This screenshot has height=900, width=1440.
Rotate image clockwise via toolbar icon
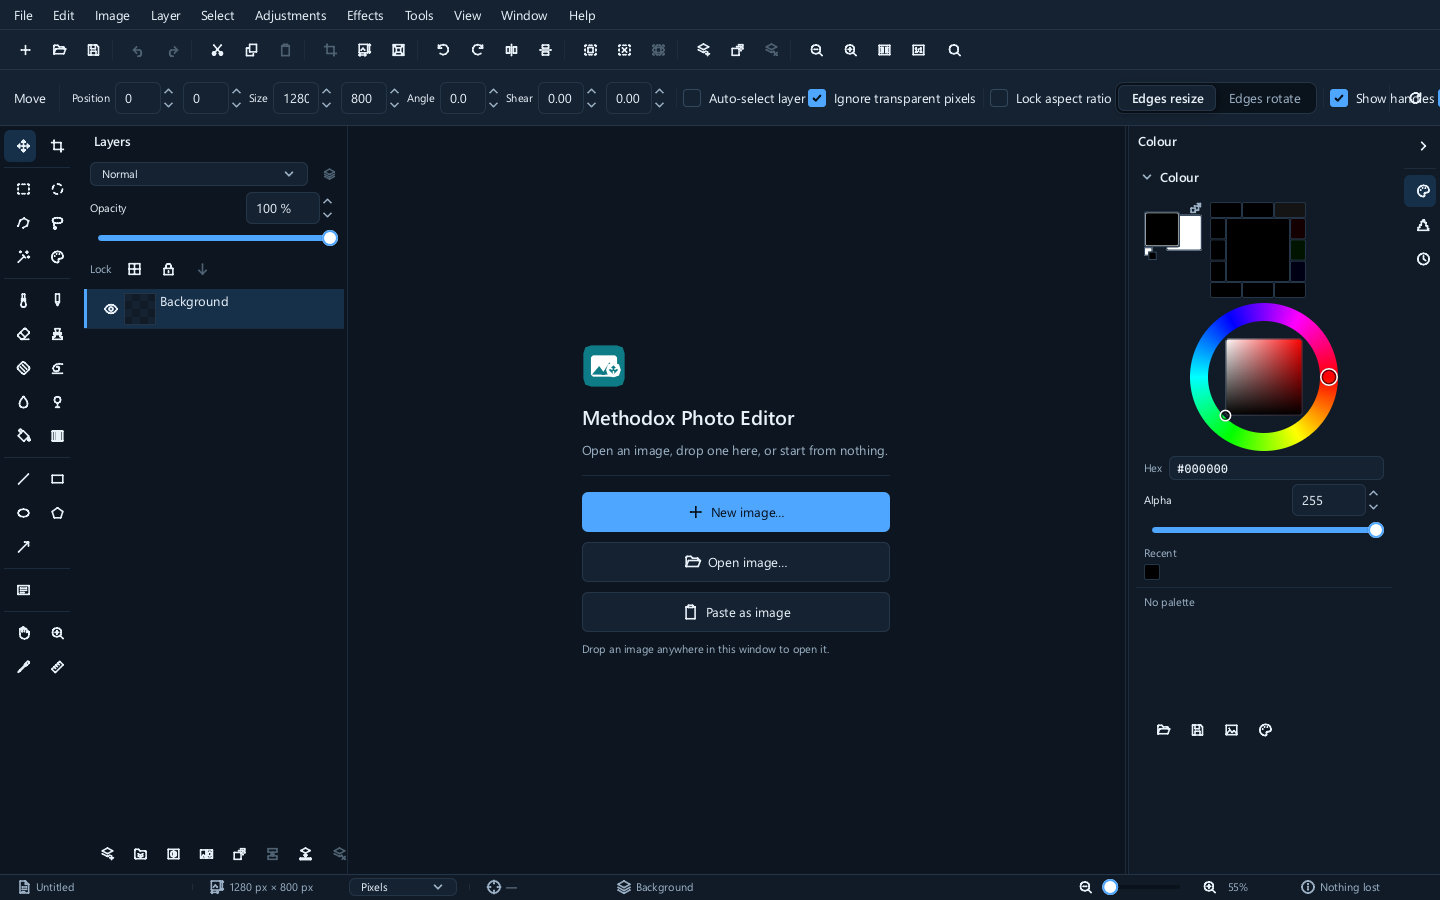click(477, 50)
